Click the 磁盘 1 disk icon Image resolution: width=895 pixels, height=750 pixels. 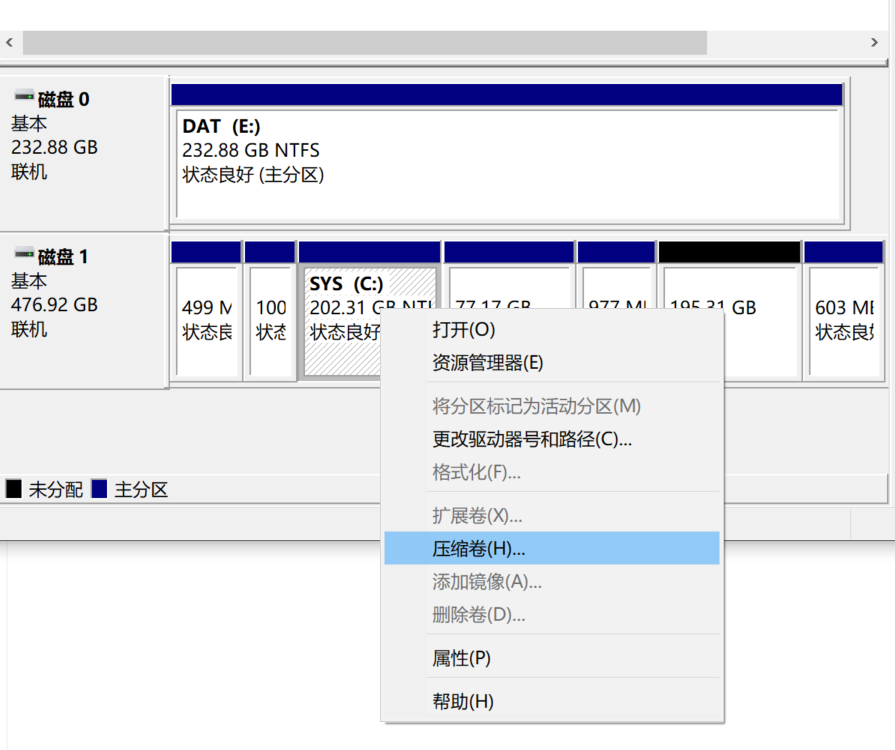pyautogui.click(x=23, y=253)
